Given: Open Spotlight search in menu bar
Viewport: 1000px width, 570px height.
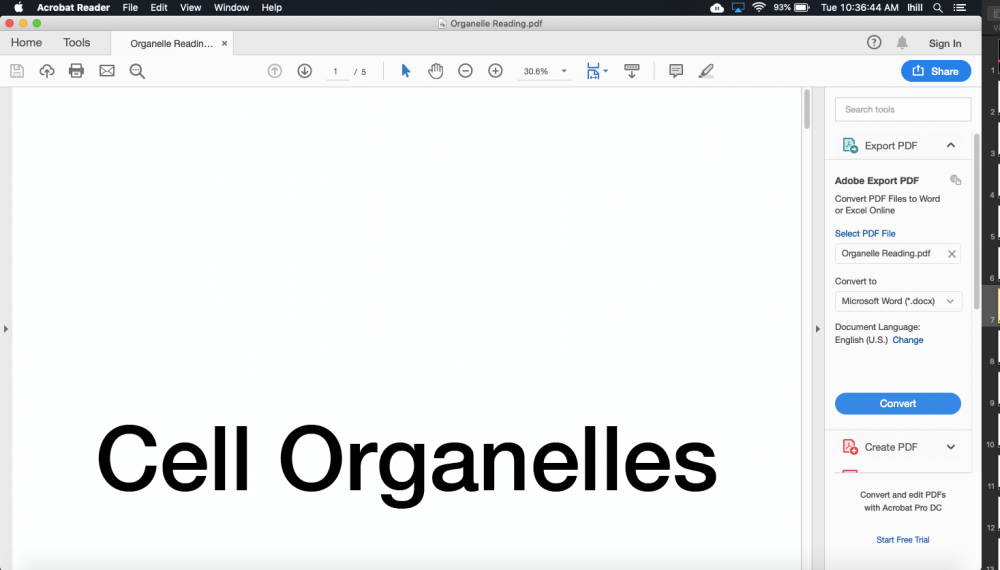Looking at the screenshot, I should [x=938, y=8].
